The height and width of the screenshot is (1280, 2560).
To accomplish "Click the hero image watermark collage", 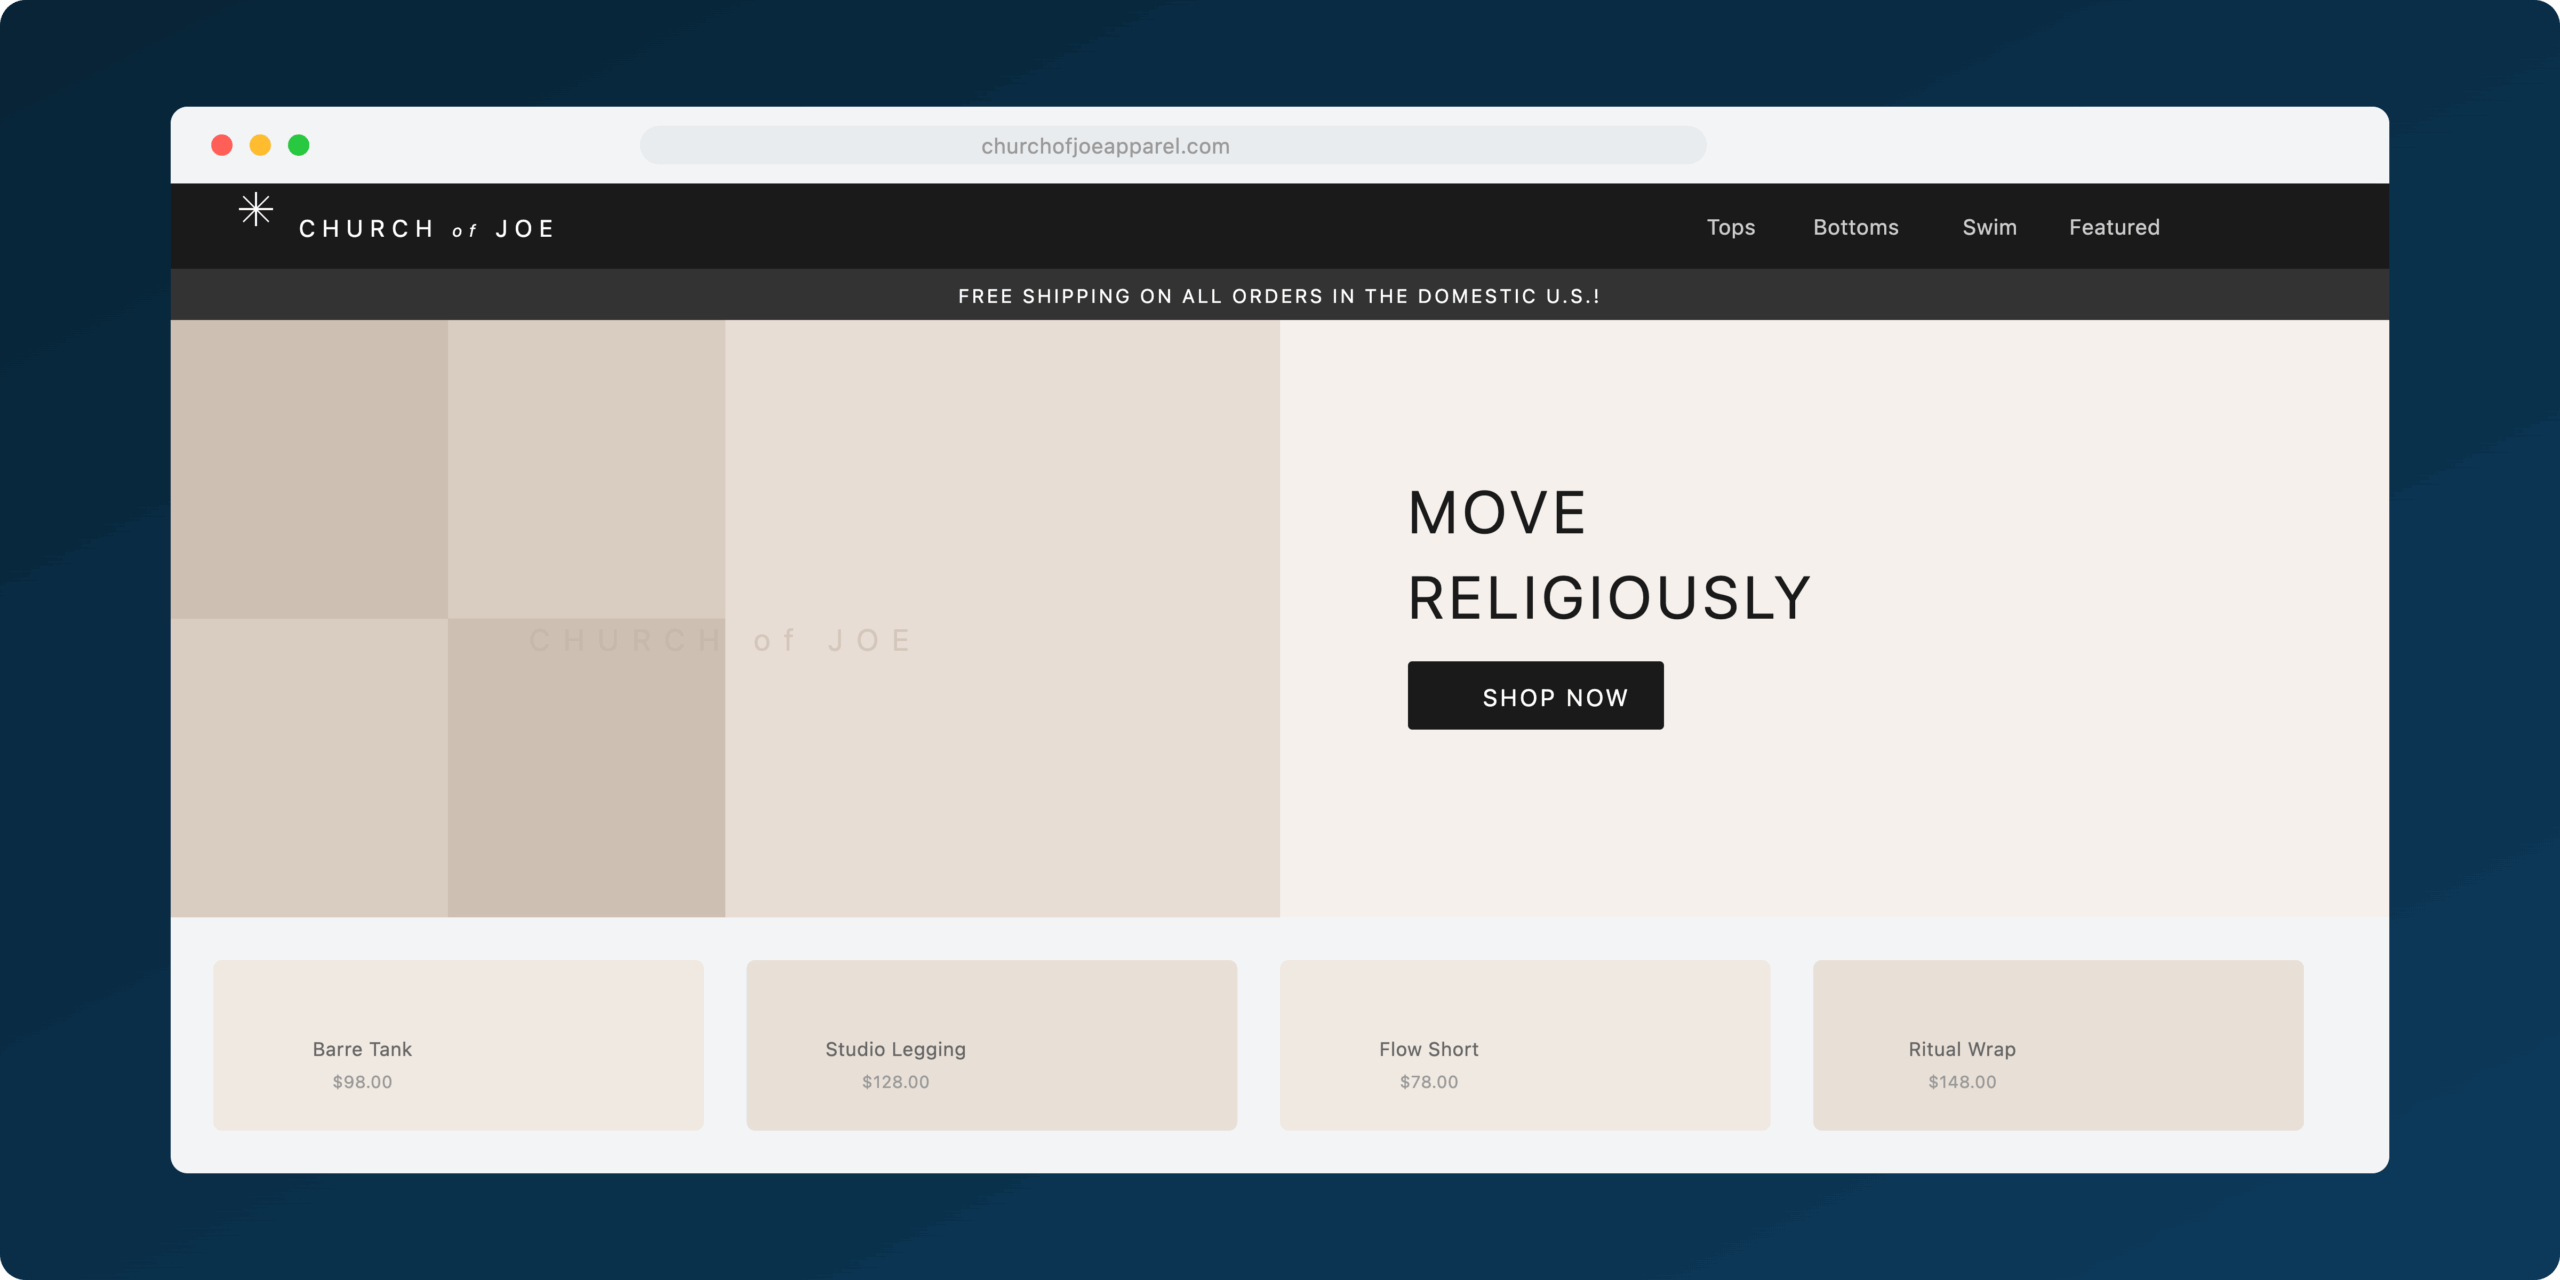I will click(x=724, y=618).
